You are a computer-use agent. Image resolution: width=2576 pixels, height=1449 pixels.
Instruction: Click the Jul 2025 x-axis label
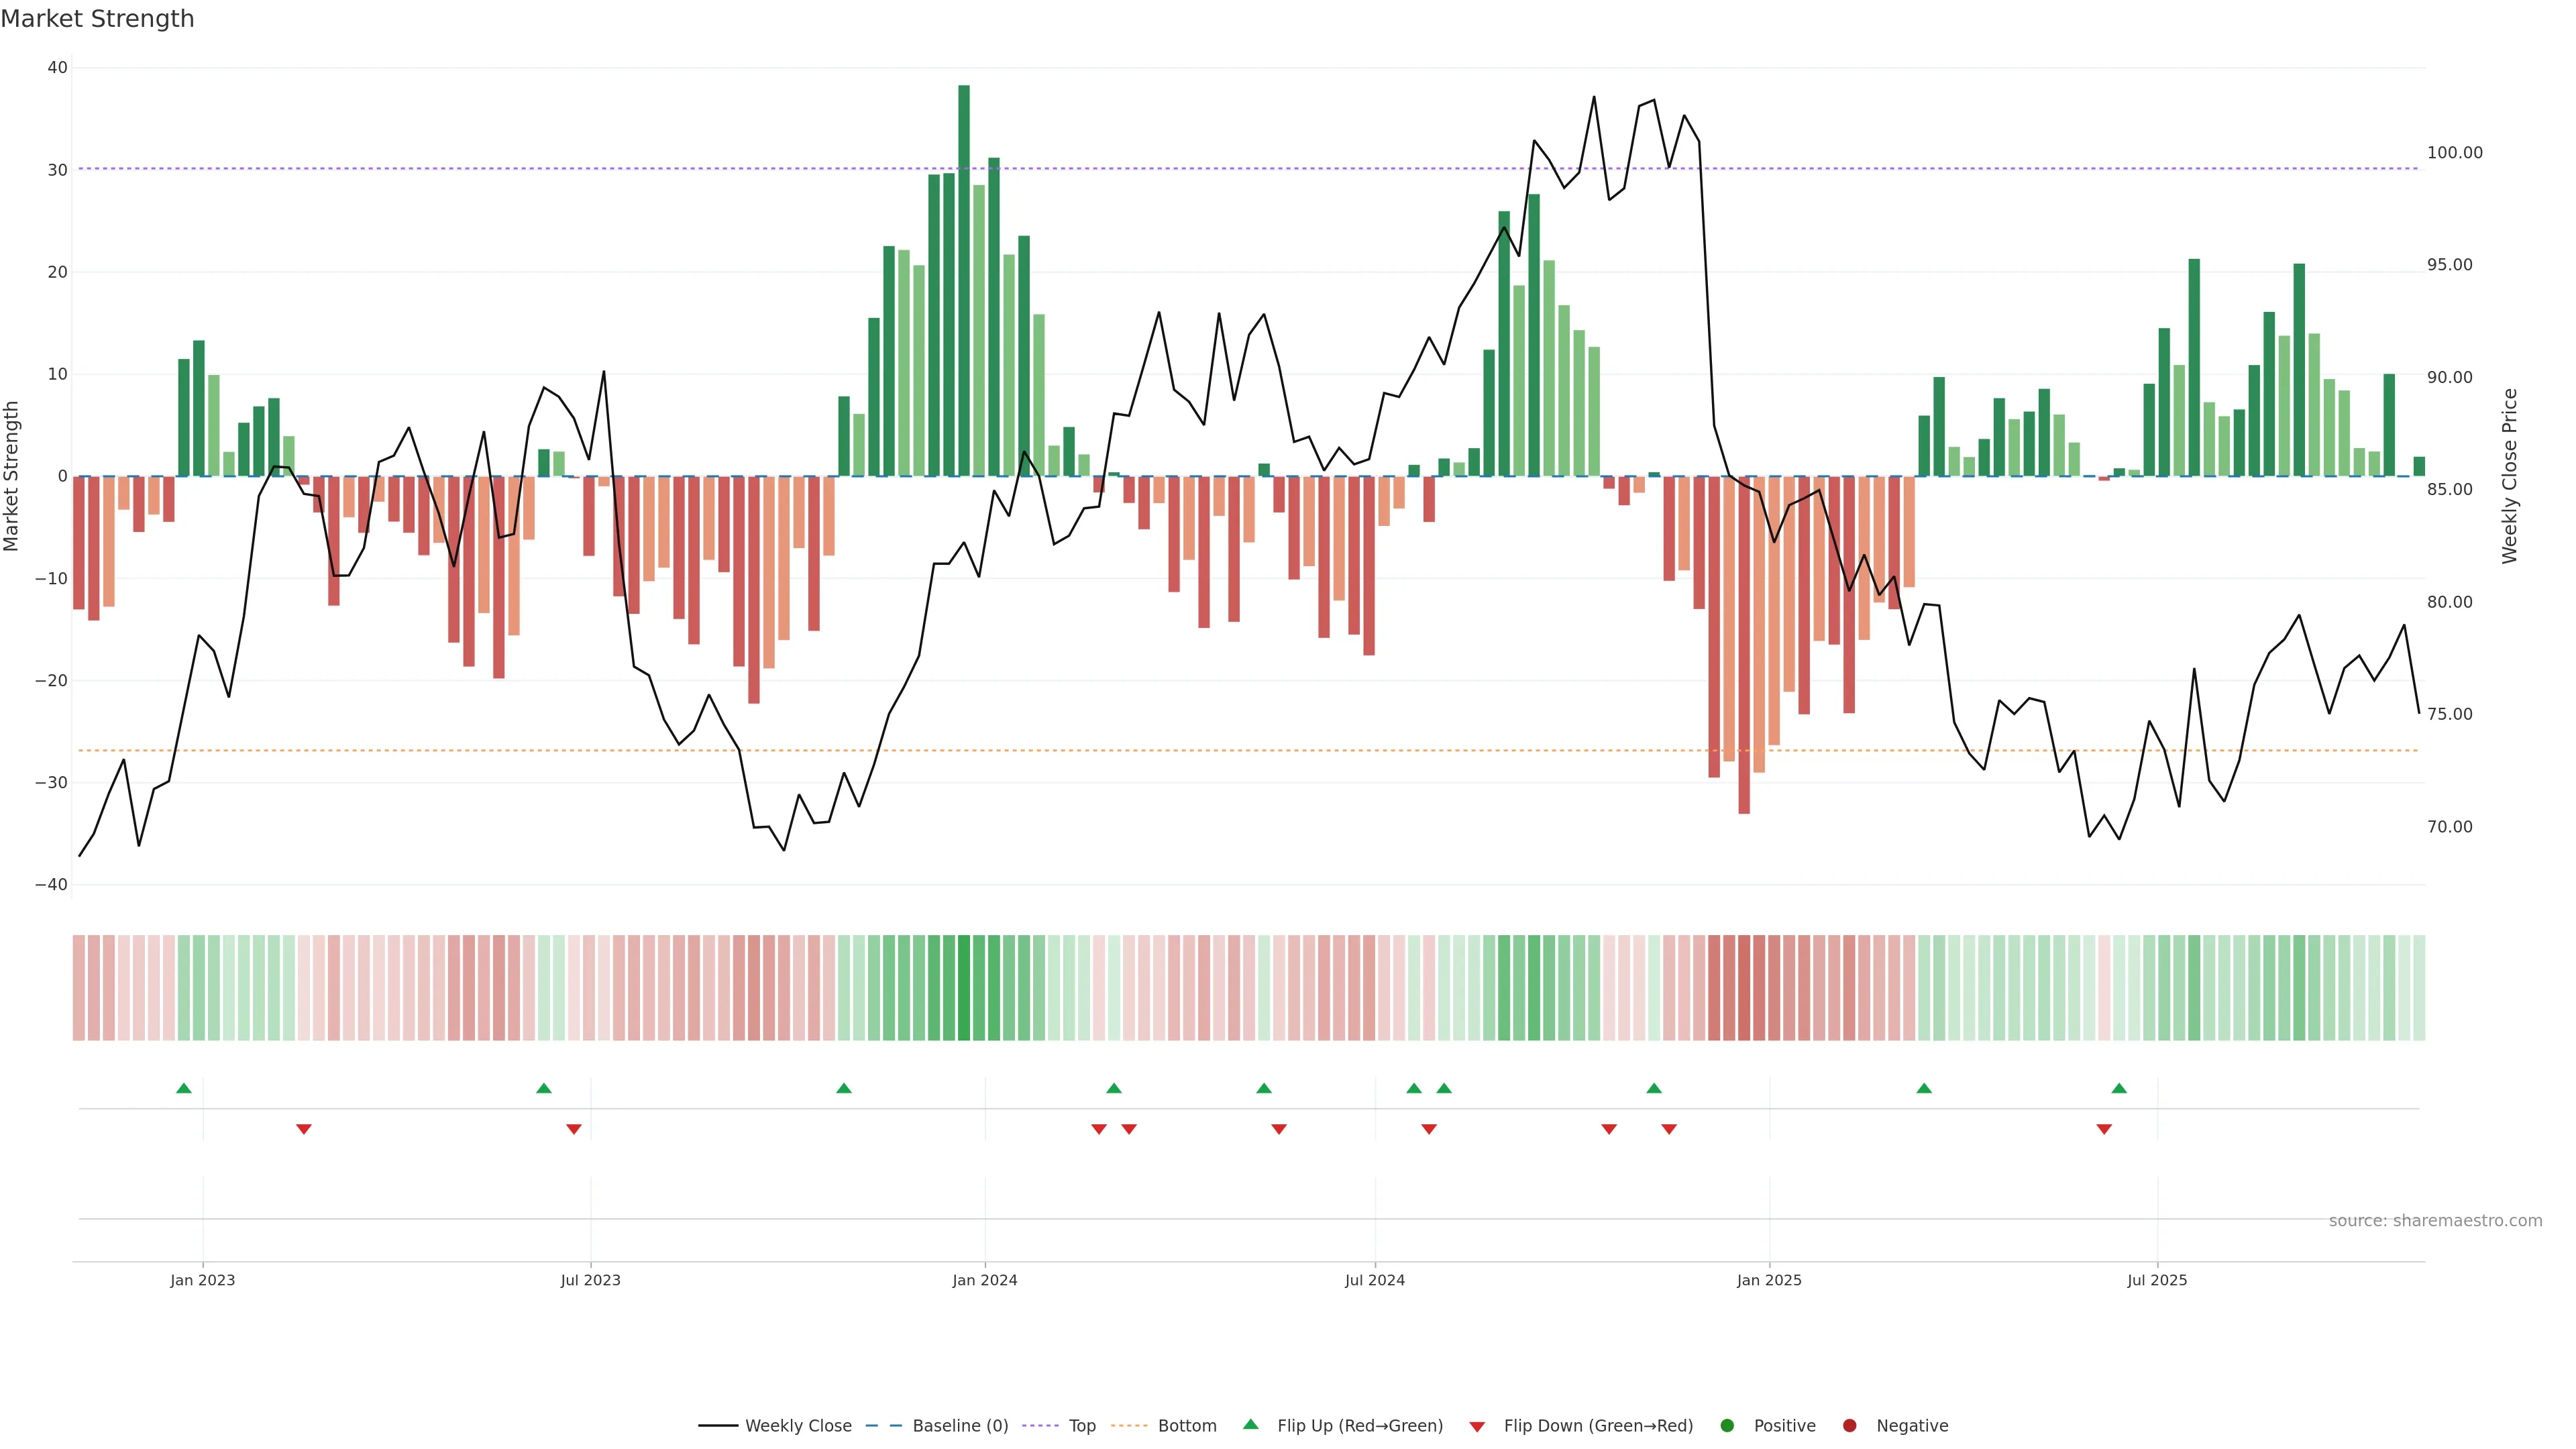[2157, 1280]
